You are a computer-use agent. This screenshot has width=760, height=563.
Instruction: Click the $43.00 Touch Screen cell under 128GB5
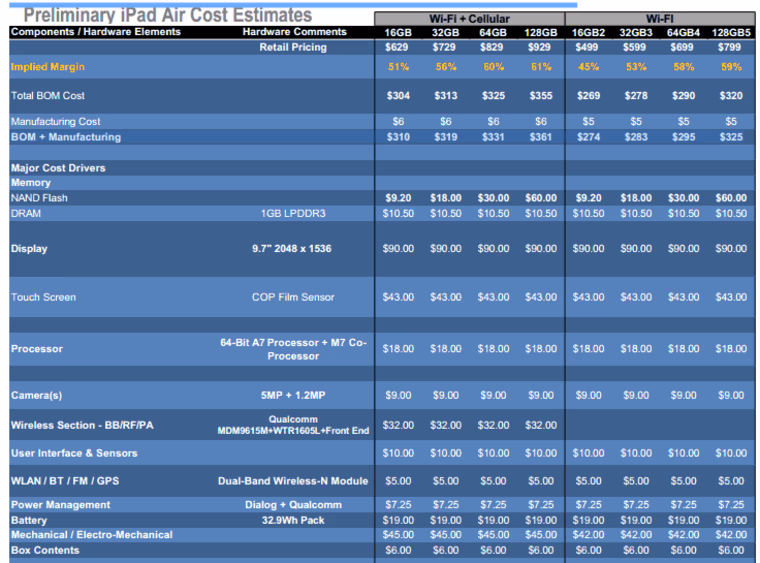pyautogui.click(x=731, y=297)
